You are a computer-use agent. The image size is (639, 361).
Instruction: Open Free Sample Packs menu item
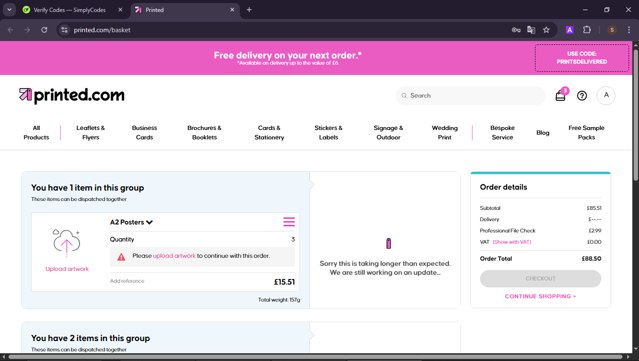click(x=586, y=132)
